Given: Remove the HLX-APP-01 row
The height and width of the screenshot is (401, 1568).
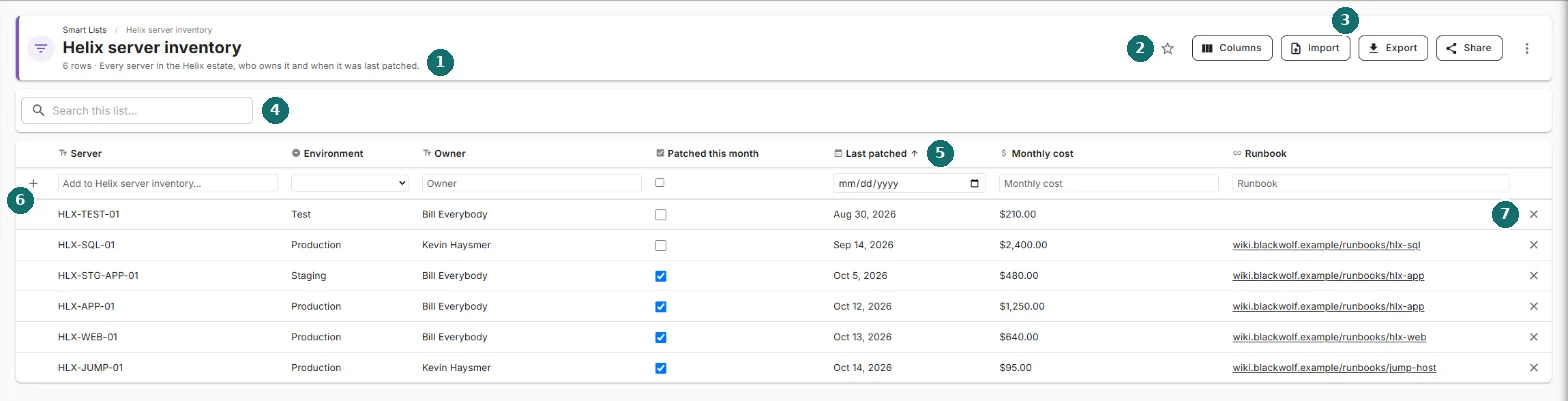Looking at the screenshot, I should [x=1533, y=306].
